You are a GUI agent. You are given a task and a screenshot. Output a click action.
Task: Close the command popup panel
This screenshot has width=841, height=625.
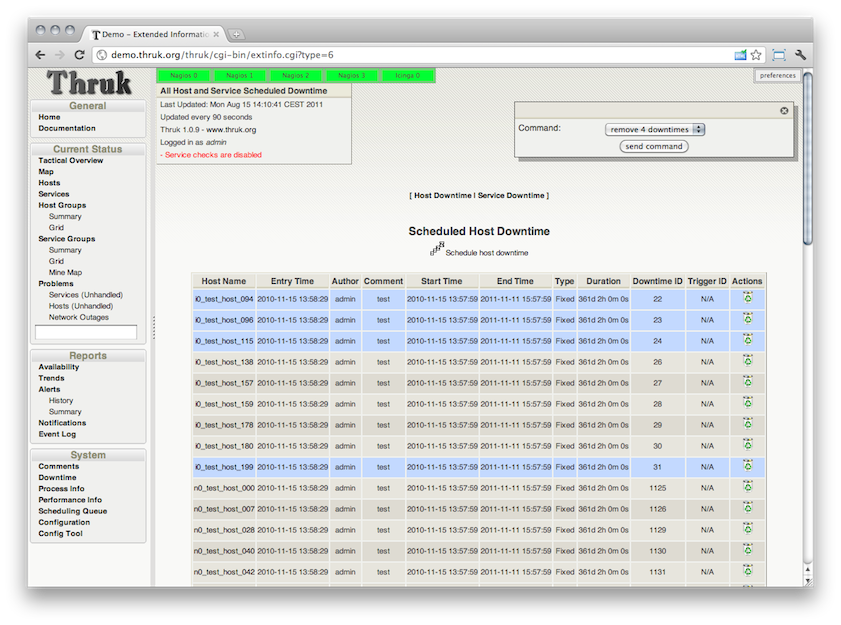tap(784, 111)
